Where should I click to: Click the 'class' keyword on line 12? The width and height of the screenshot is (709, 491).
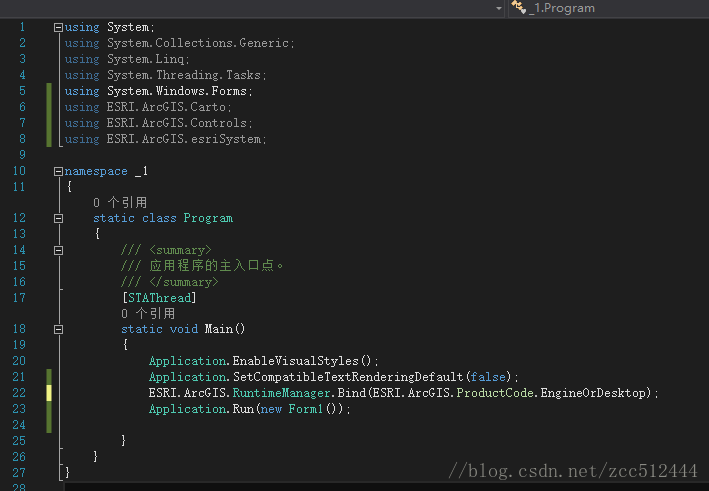[x=159, y=218]
